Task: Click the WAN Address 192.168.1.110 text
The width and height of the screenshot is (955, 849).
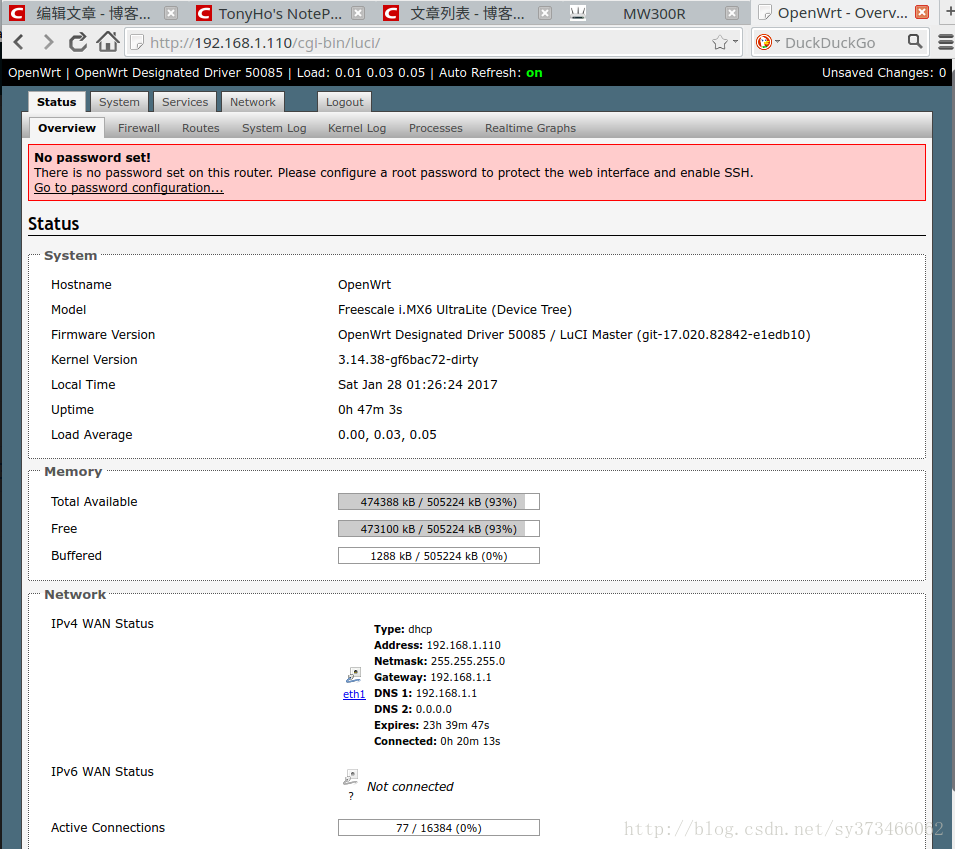Action: (x=463, y=645)
